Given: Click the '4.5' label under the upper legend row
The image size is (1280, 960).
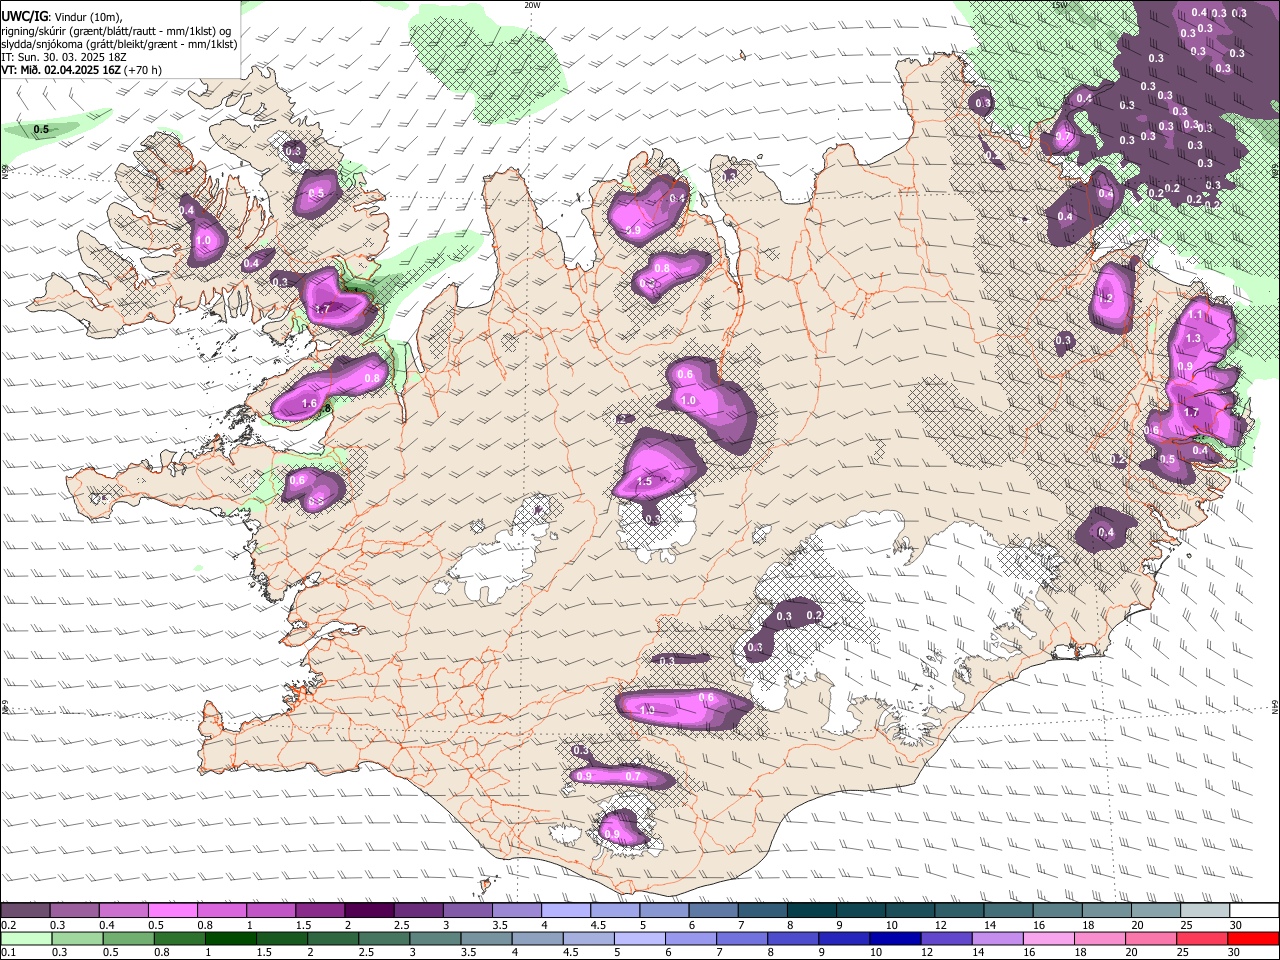Looking at the screenshot, I should [x=598, y=925].
